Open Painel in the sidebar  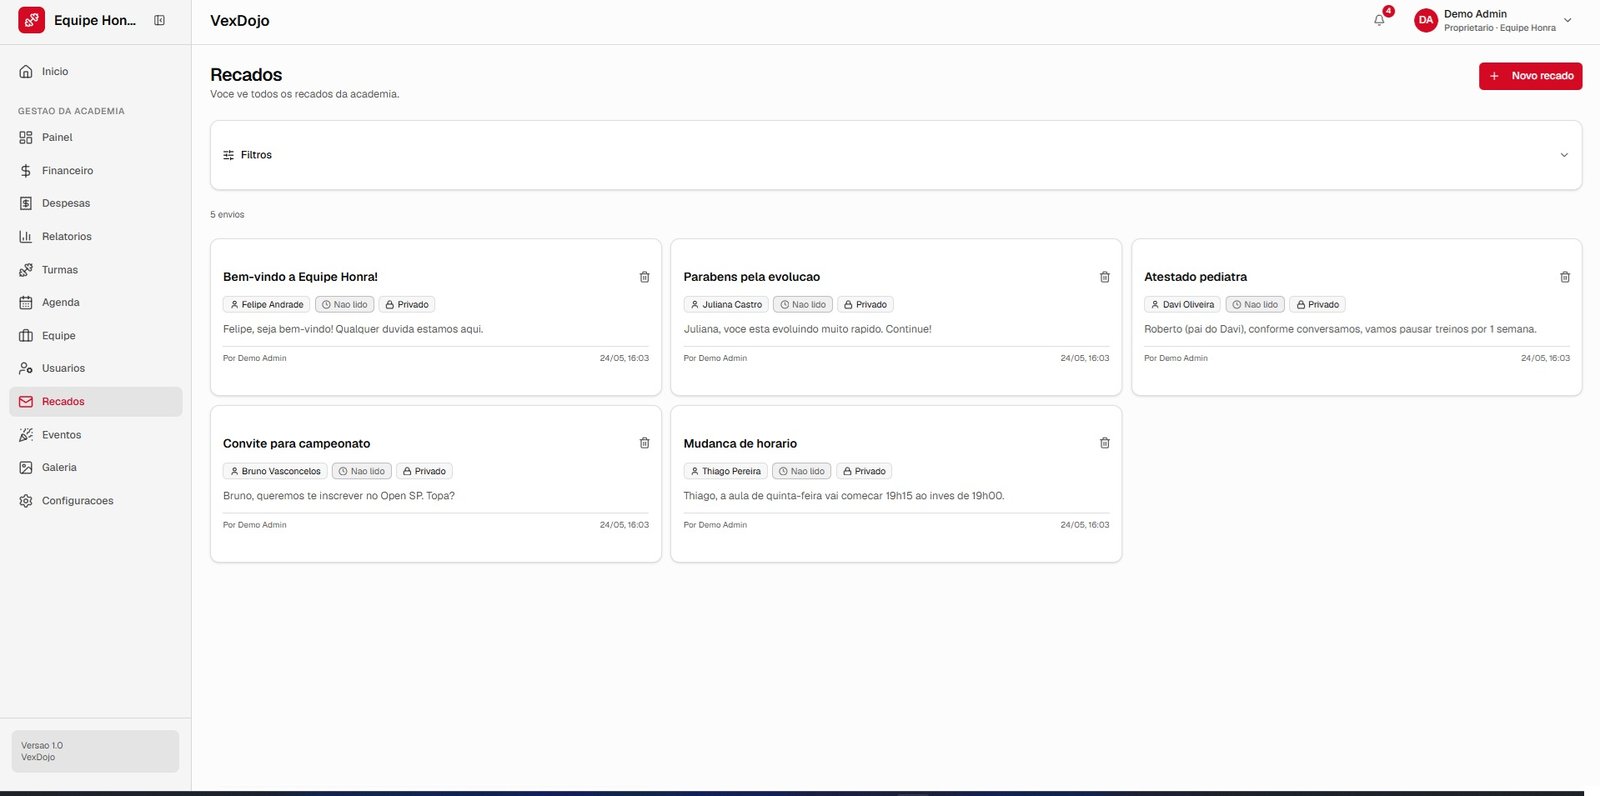[96, 138]
